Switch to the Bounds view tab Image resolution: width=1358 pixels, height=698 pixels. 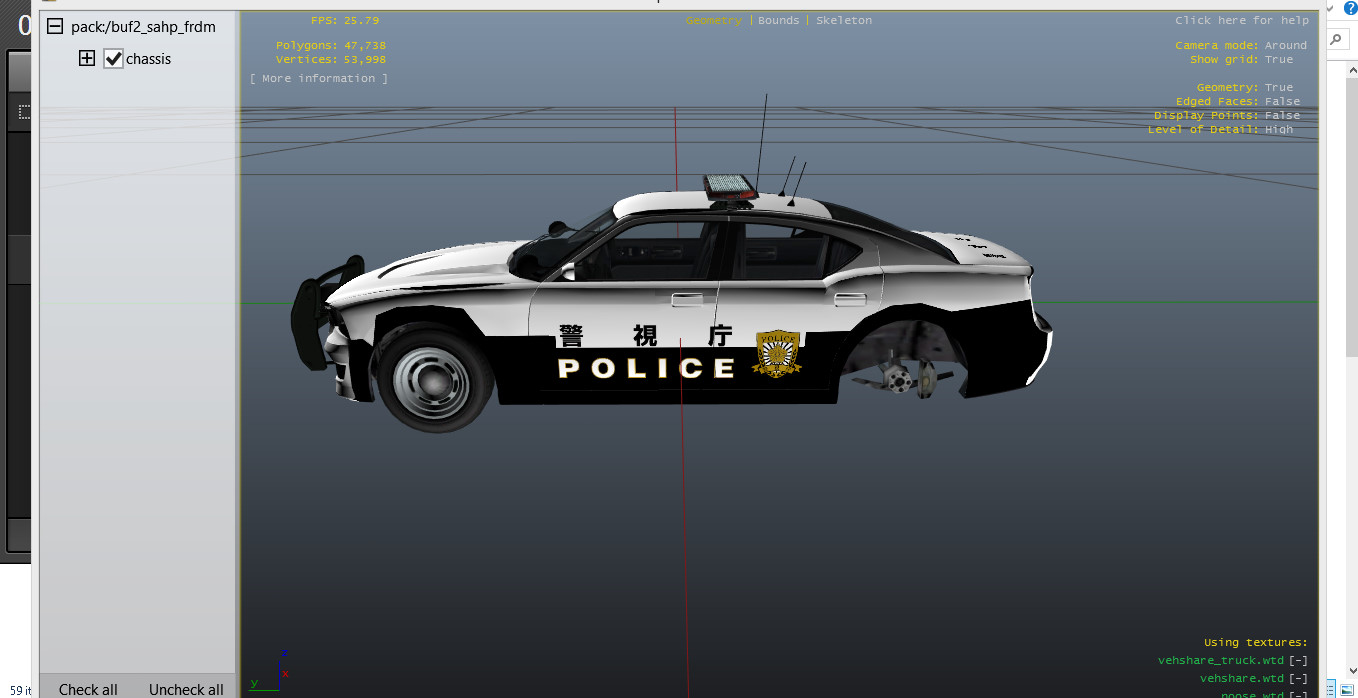[x=778, y=21]
